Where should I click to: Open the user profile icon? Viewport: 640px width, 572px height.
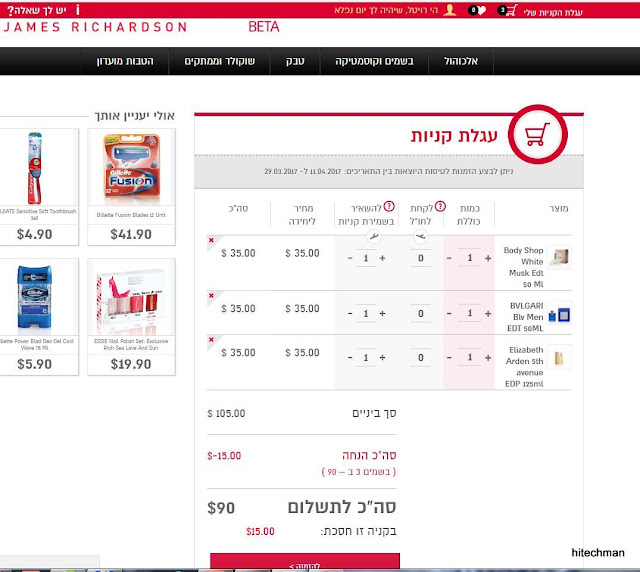tap(450, 10)
